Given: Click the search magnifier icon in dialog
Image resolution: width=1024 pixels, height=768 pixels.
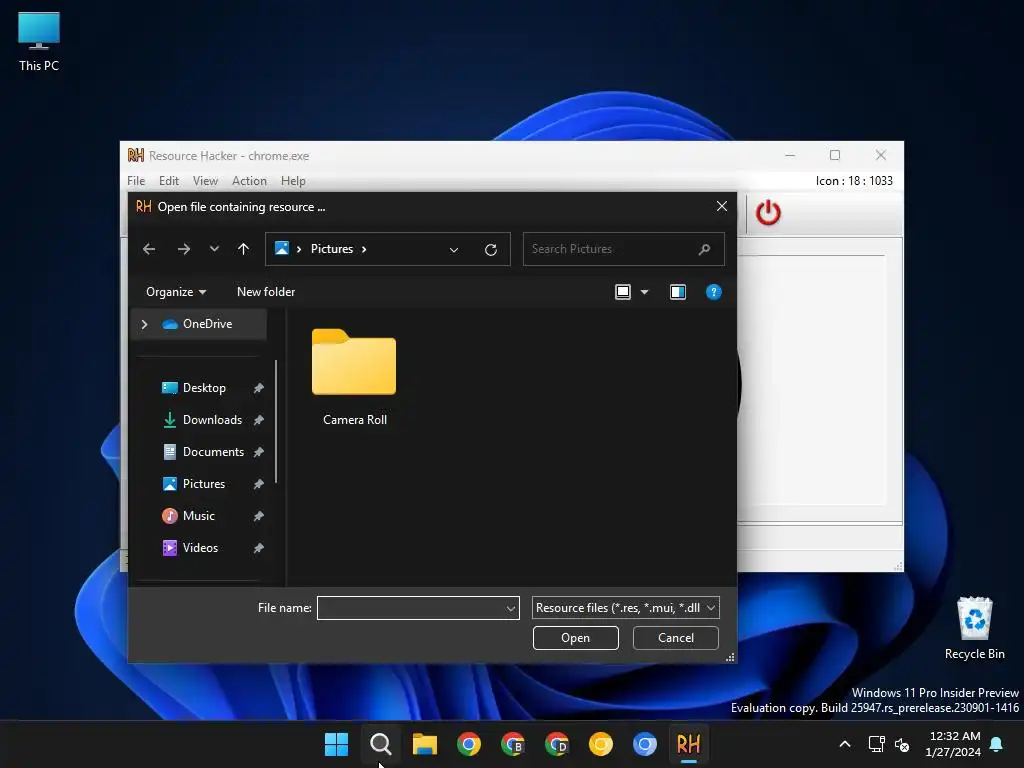Looking at the screenshot, I should coord(704,249).
